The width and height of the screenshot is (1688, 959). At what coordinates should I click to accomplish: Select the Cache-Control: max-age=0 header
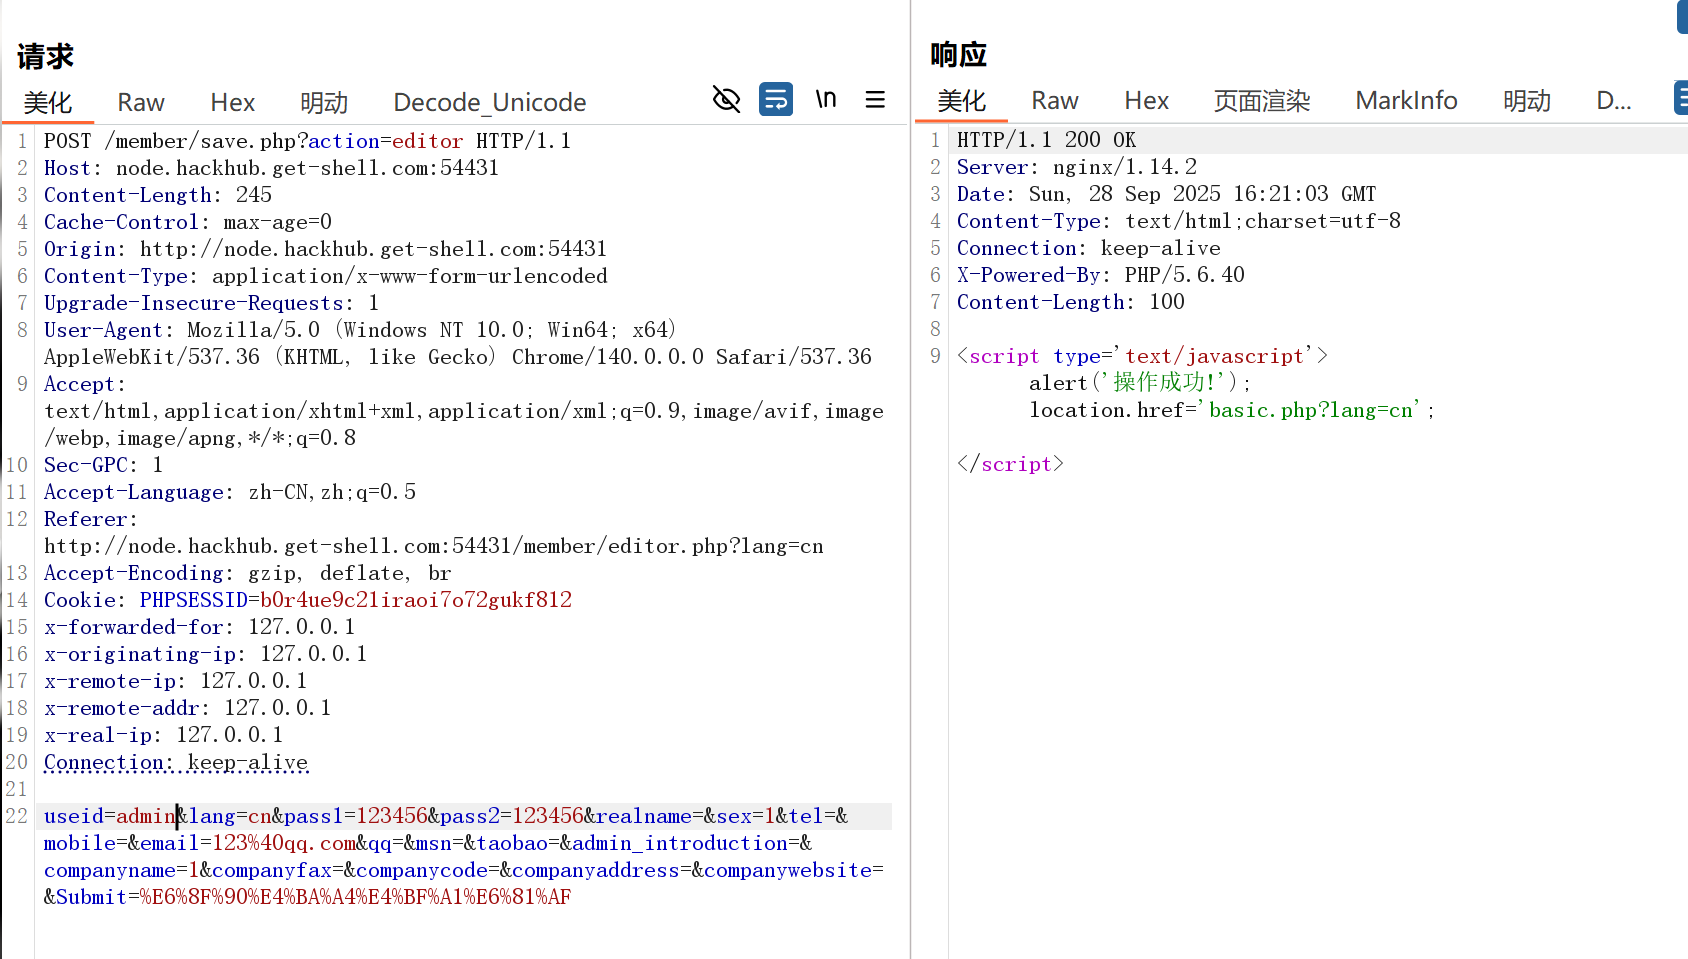point(188,222)
